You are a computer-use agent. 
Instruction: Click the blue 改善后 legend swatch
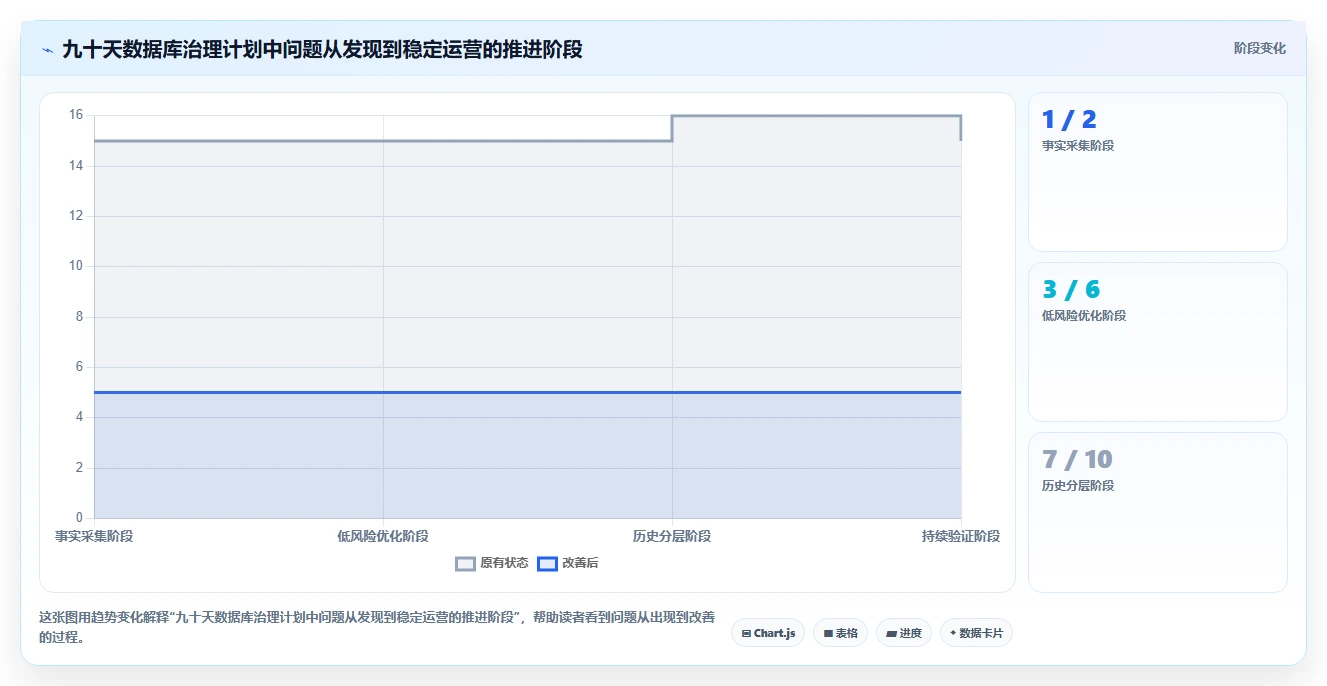(x=547, y=564)
